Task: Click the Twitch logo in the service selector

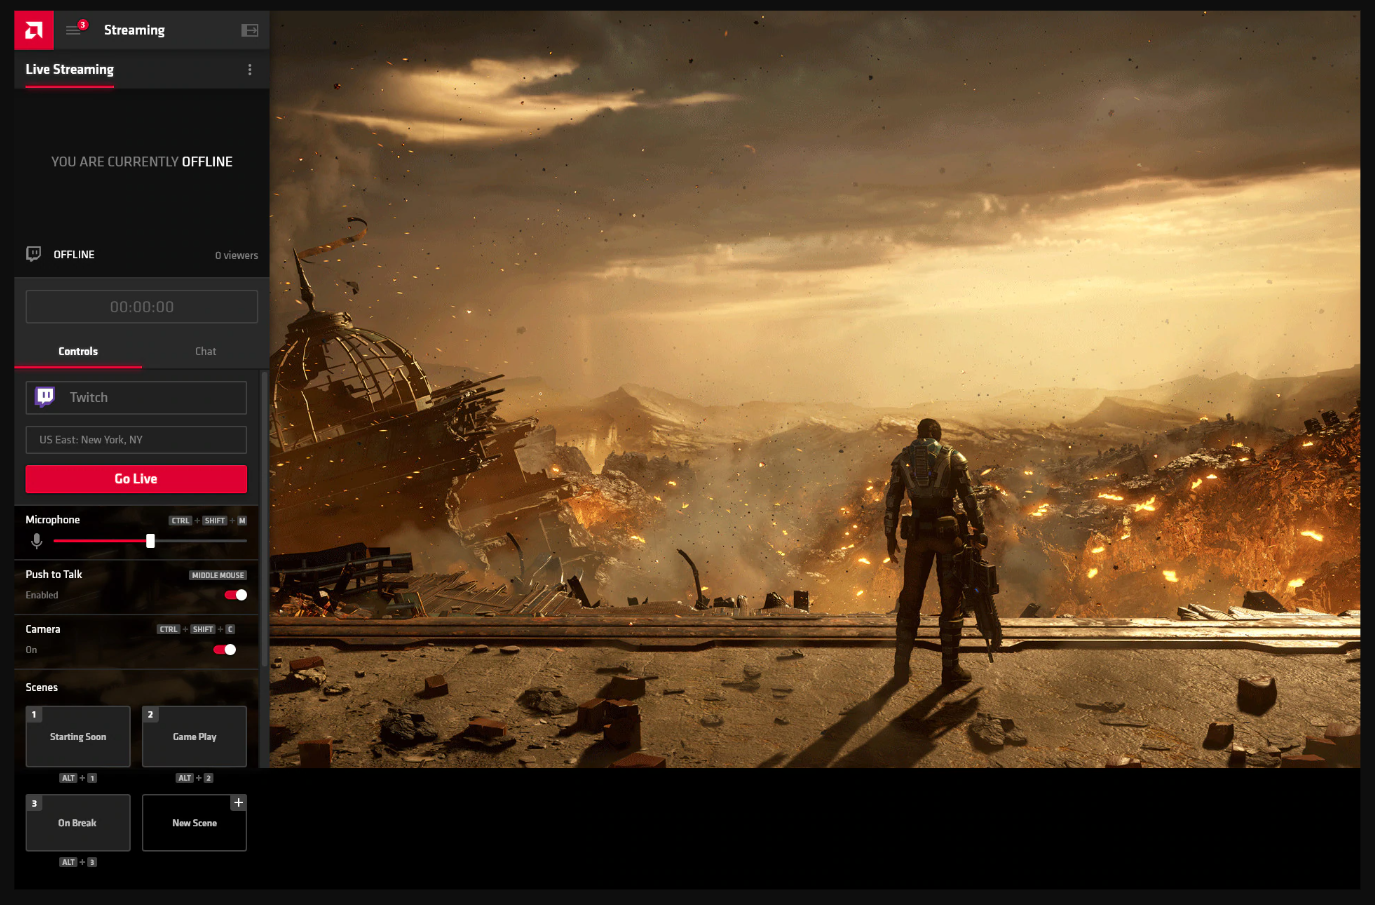Action: [x=46, y=397]
